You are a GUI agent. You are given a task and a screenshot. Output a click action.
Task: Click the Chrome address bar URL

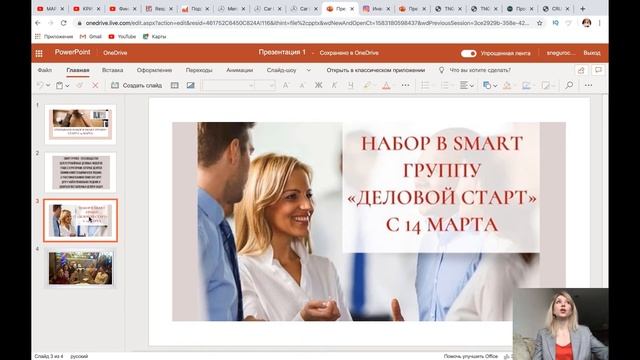coord(307,23)
